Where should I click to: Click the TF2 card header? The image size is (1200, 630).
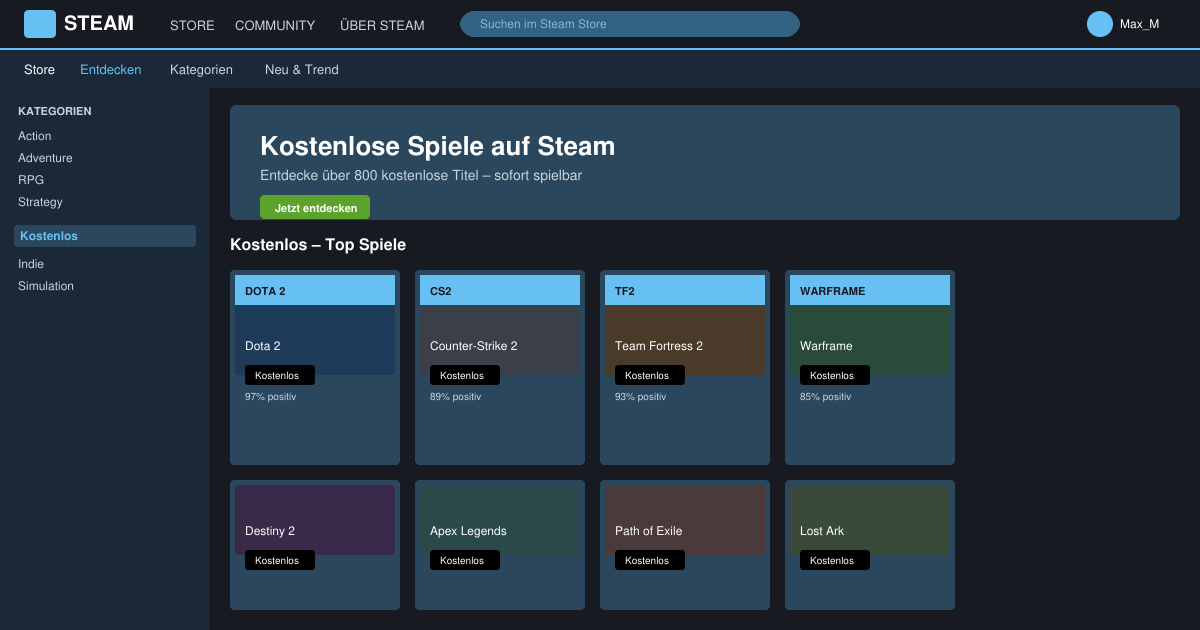pos(685,290)
